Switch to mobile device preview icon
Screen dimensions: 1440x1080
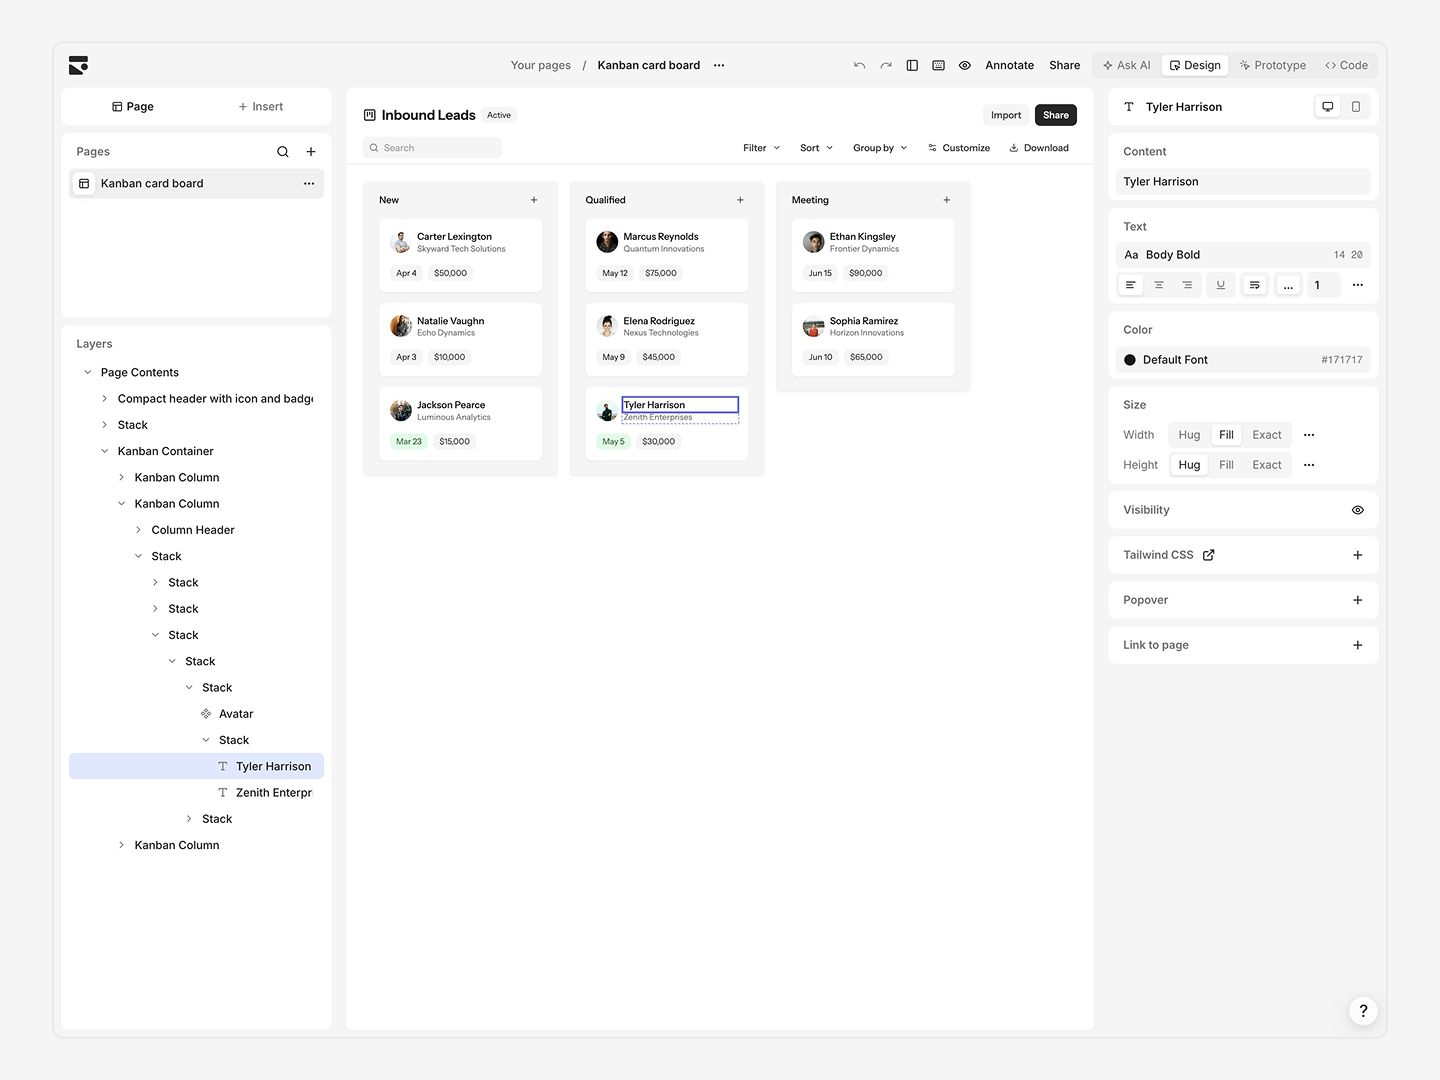[1356, 106]
